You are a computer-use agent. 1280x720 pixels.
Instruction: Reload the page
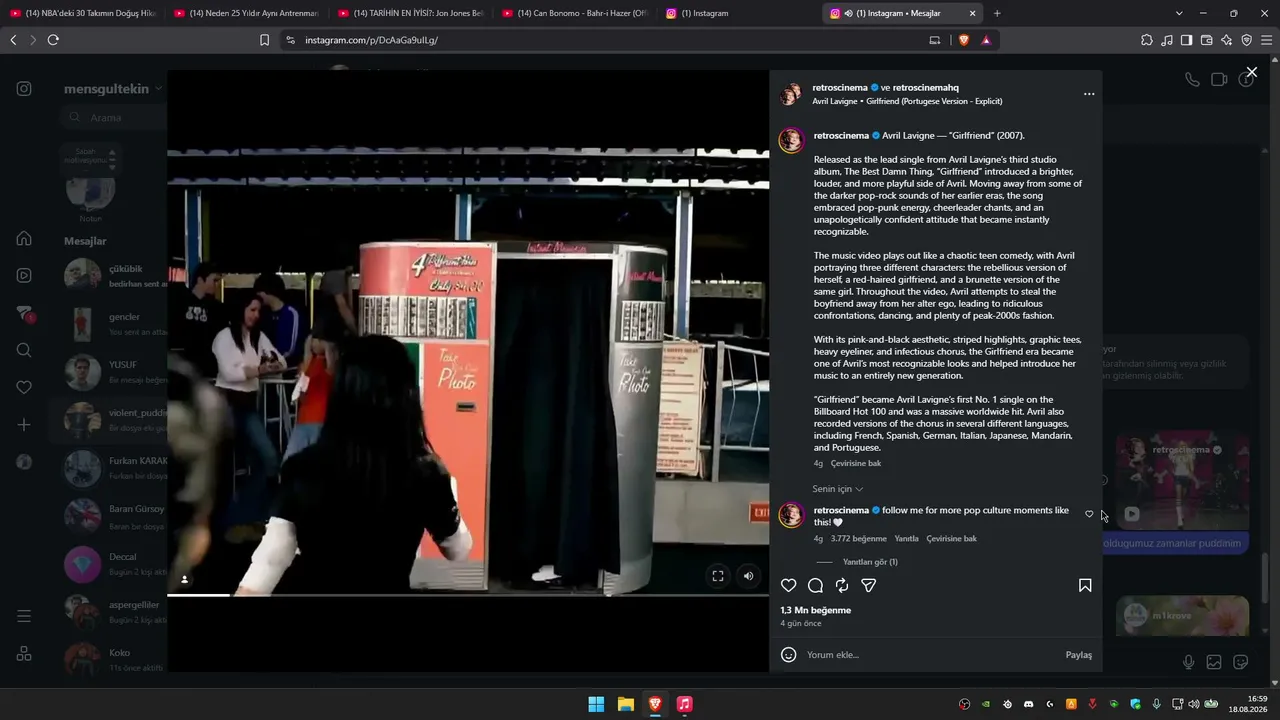(53, 40)
